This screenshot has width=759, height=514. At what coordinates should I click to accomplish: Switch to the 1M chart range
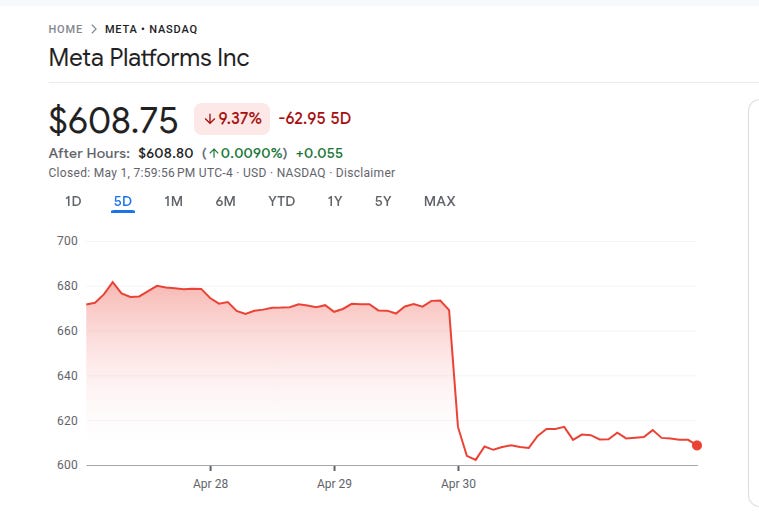click(173, 201)
